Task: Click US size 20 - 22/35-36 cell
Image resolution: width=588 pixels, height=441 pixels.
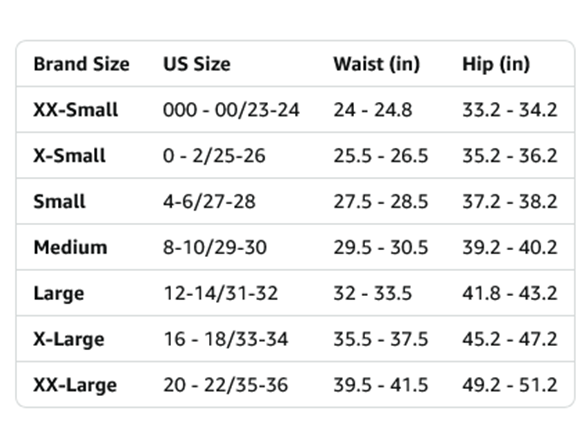Action: 226,385
